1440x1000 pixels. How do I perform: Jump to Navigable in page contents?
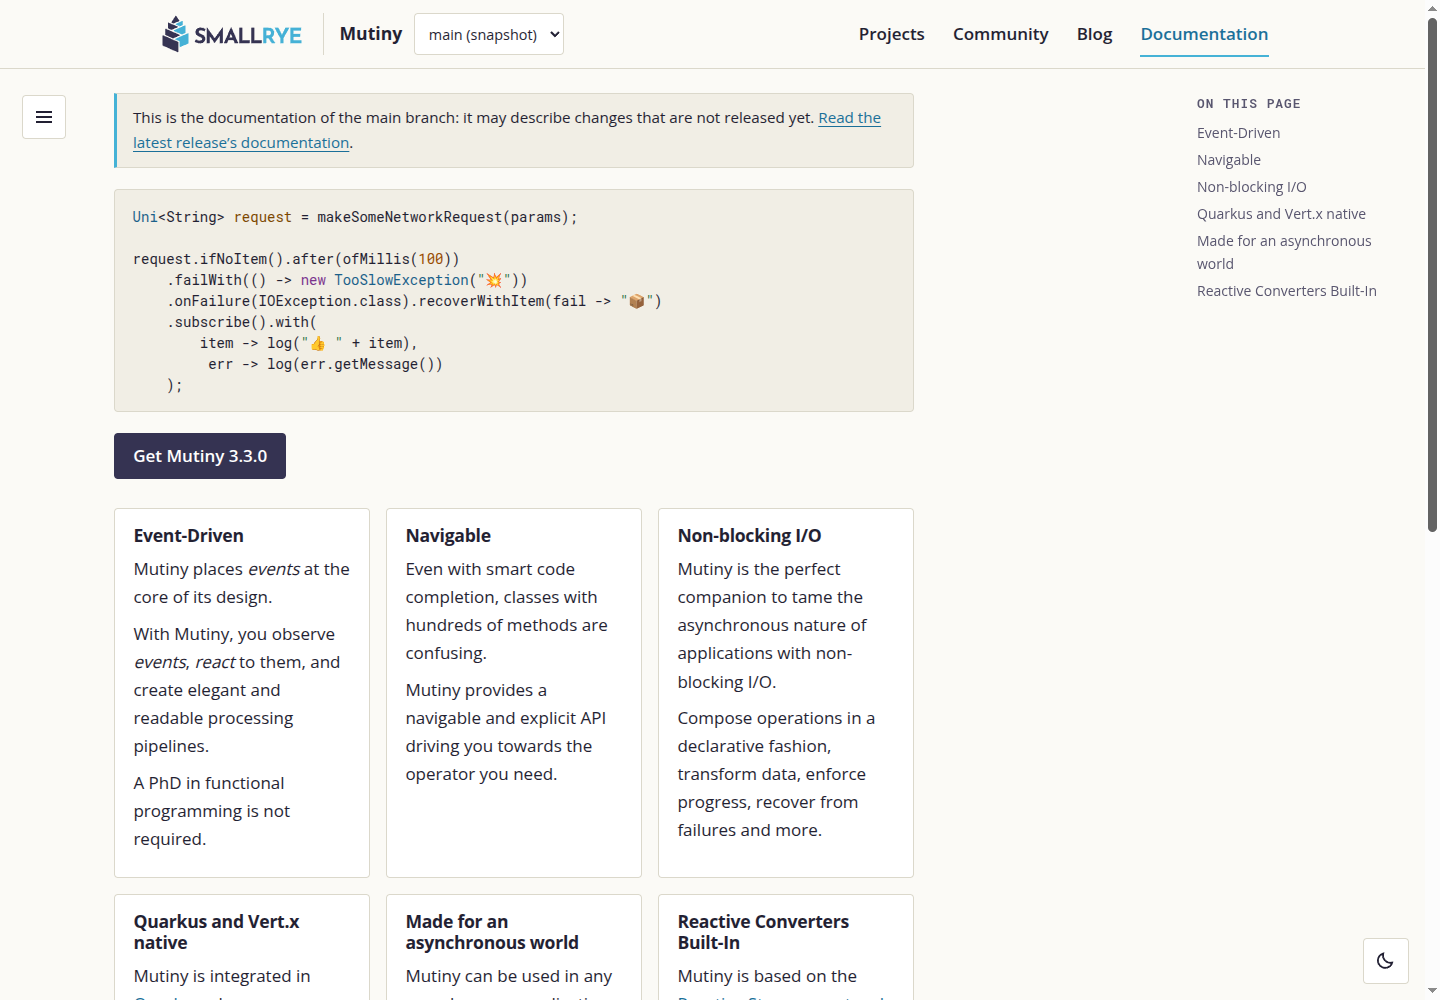pos(1228,160)
